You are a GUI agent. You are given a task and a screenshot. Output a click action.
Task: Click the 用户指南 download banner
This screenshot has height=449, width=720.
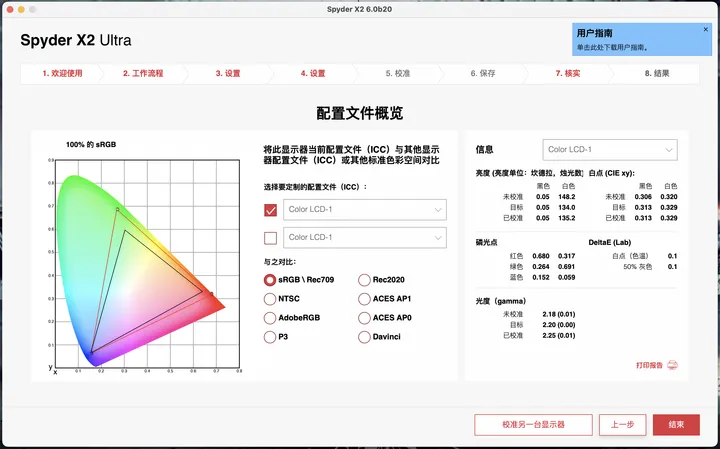point(642,39)
